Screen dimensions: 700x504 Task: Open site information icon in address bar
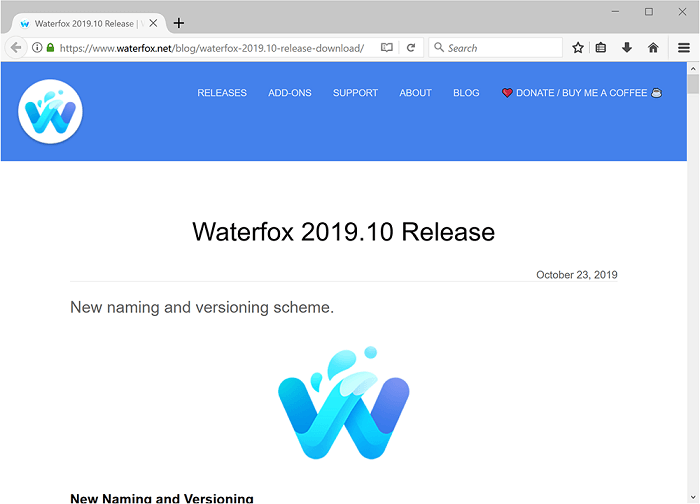click(x=37, y=47)
